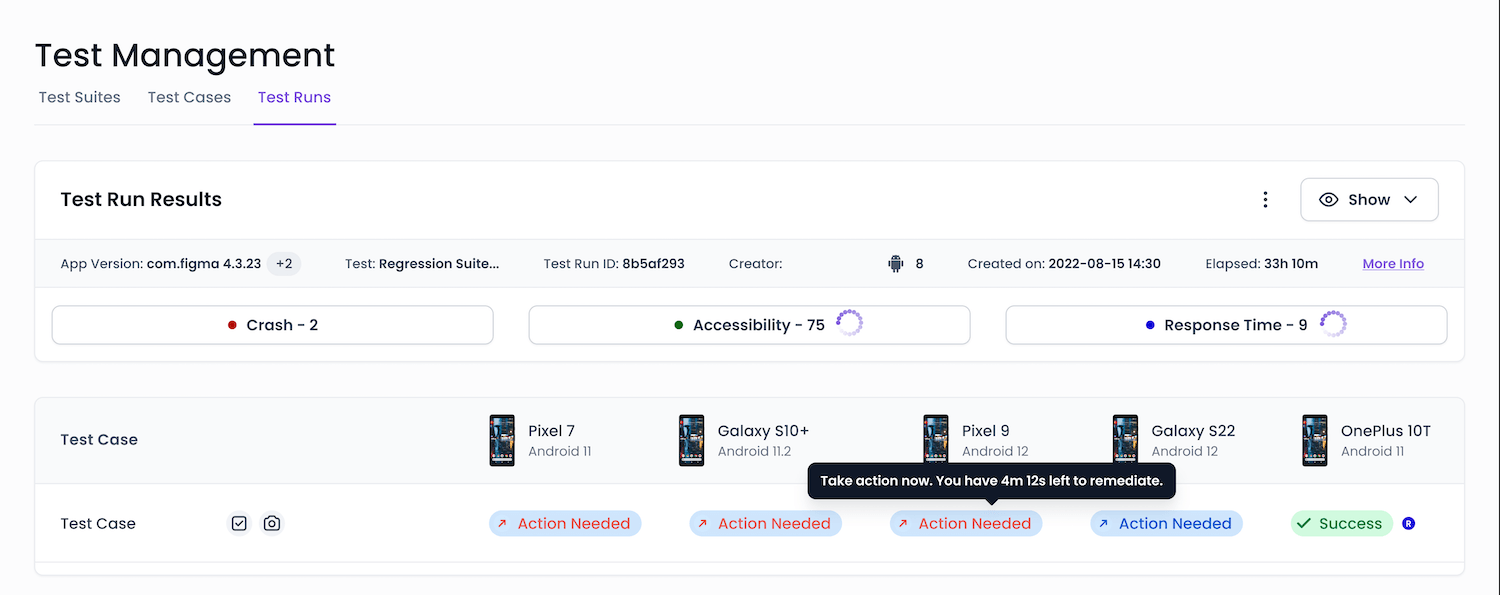
Task: Click the Android robot icon
Action: click(x=895, y=264)
